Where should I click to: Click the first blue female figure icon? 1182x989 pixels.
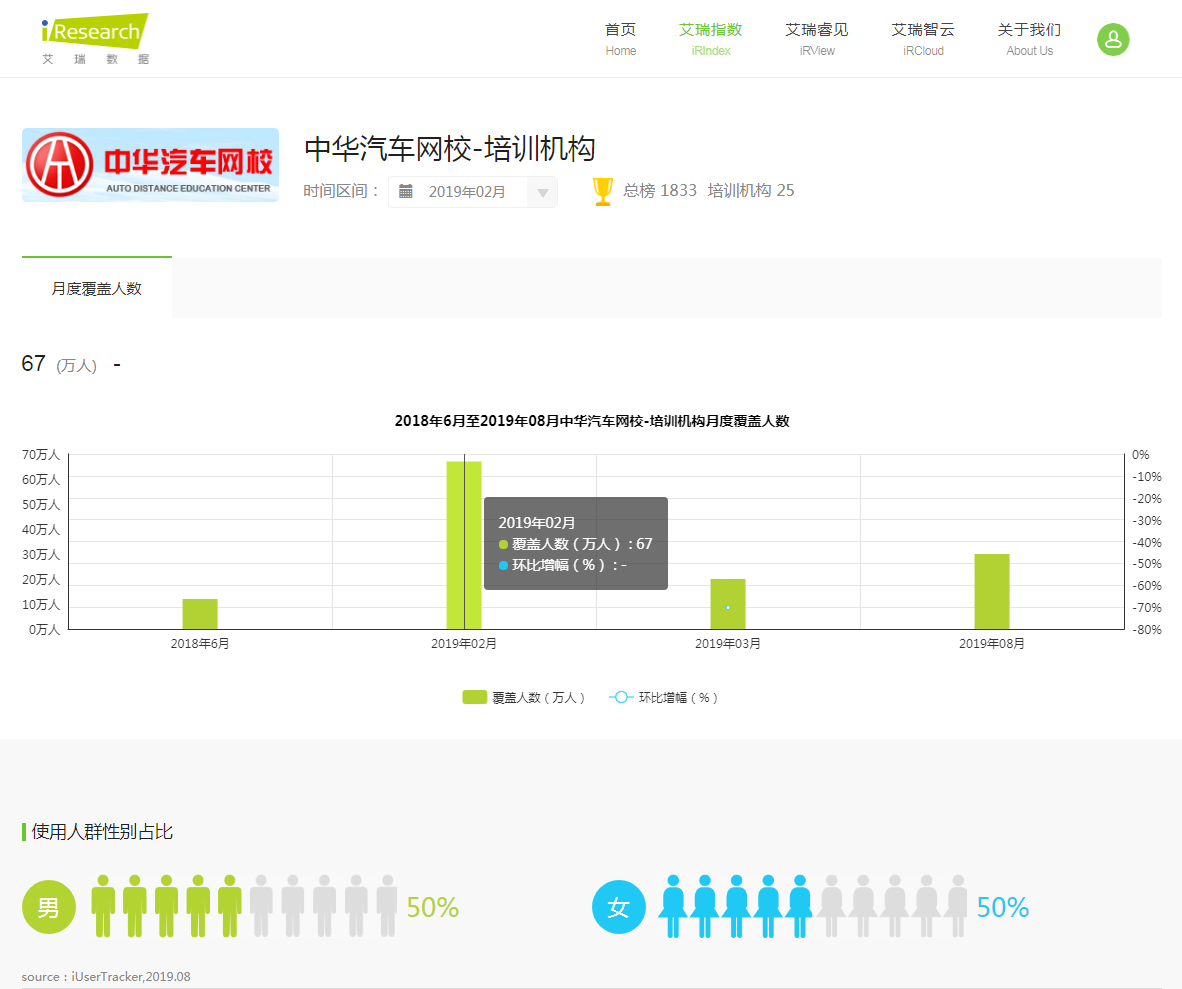(673, 906)
